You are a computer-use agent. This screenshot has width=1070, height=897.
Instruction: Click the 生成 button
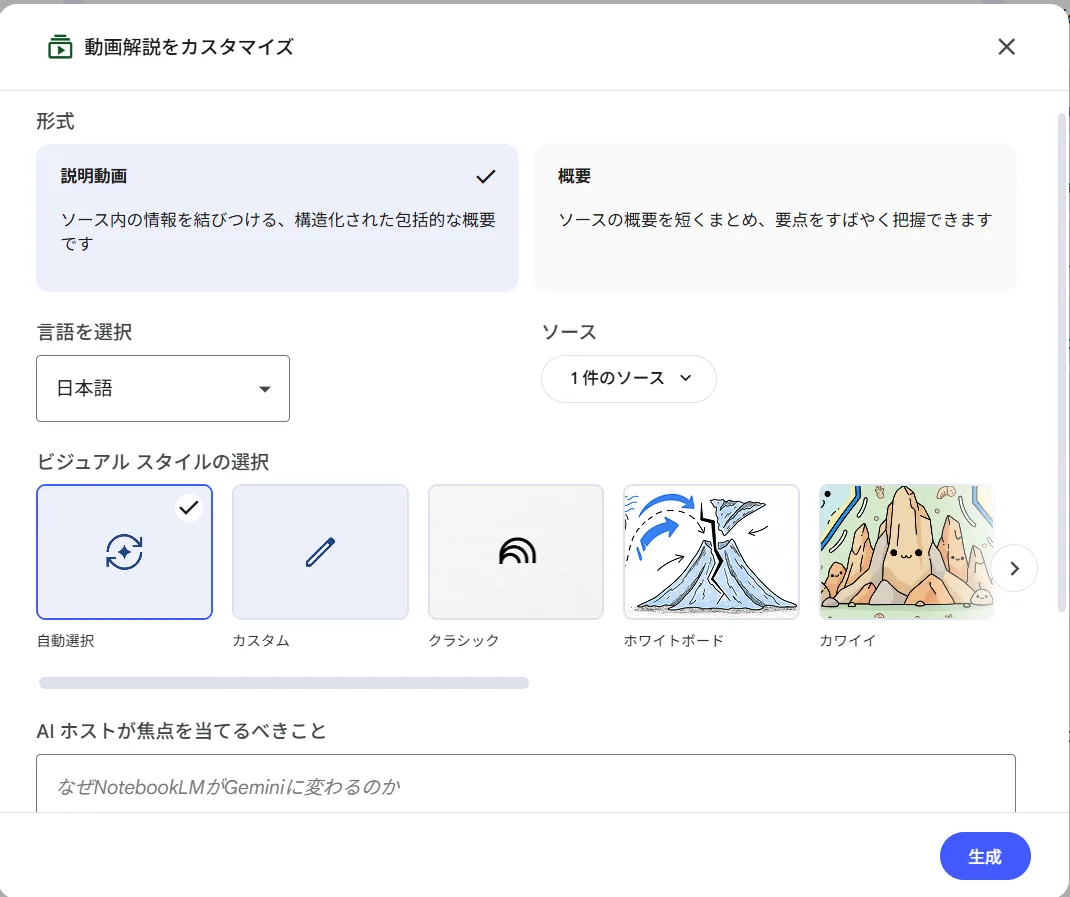pyautogui.click(x=985, y=856)
